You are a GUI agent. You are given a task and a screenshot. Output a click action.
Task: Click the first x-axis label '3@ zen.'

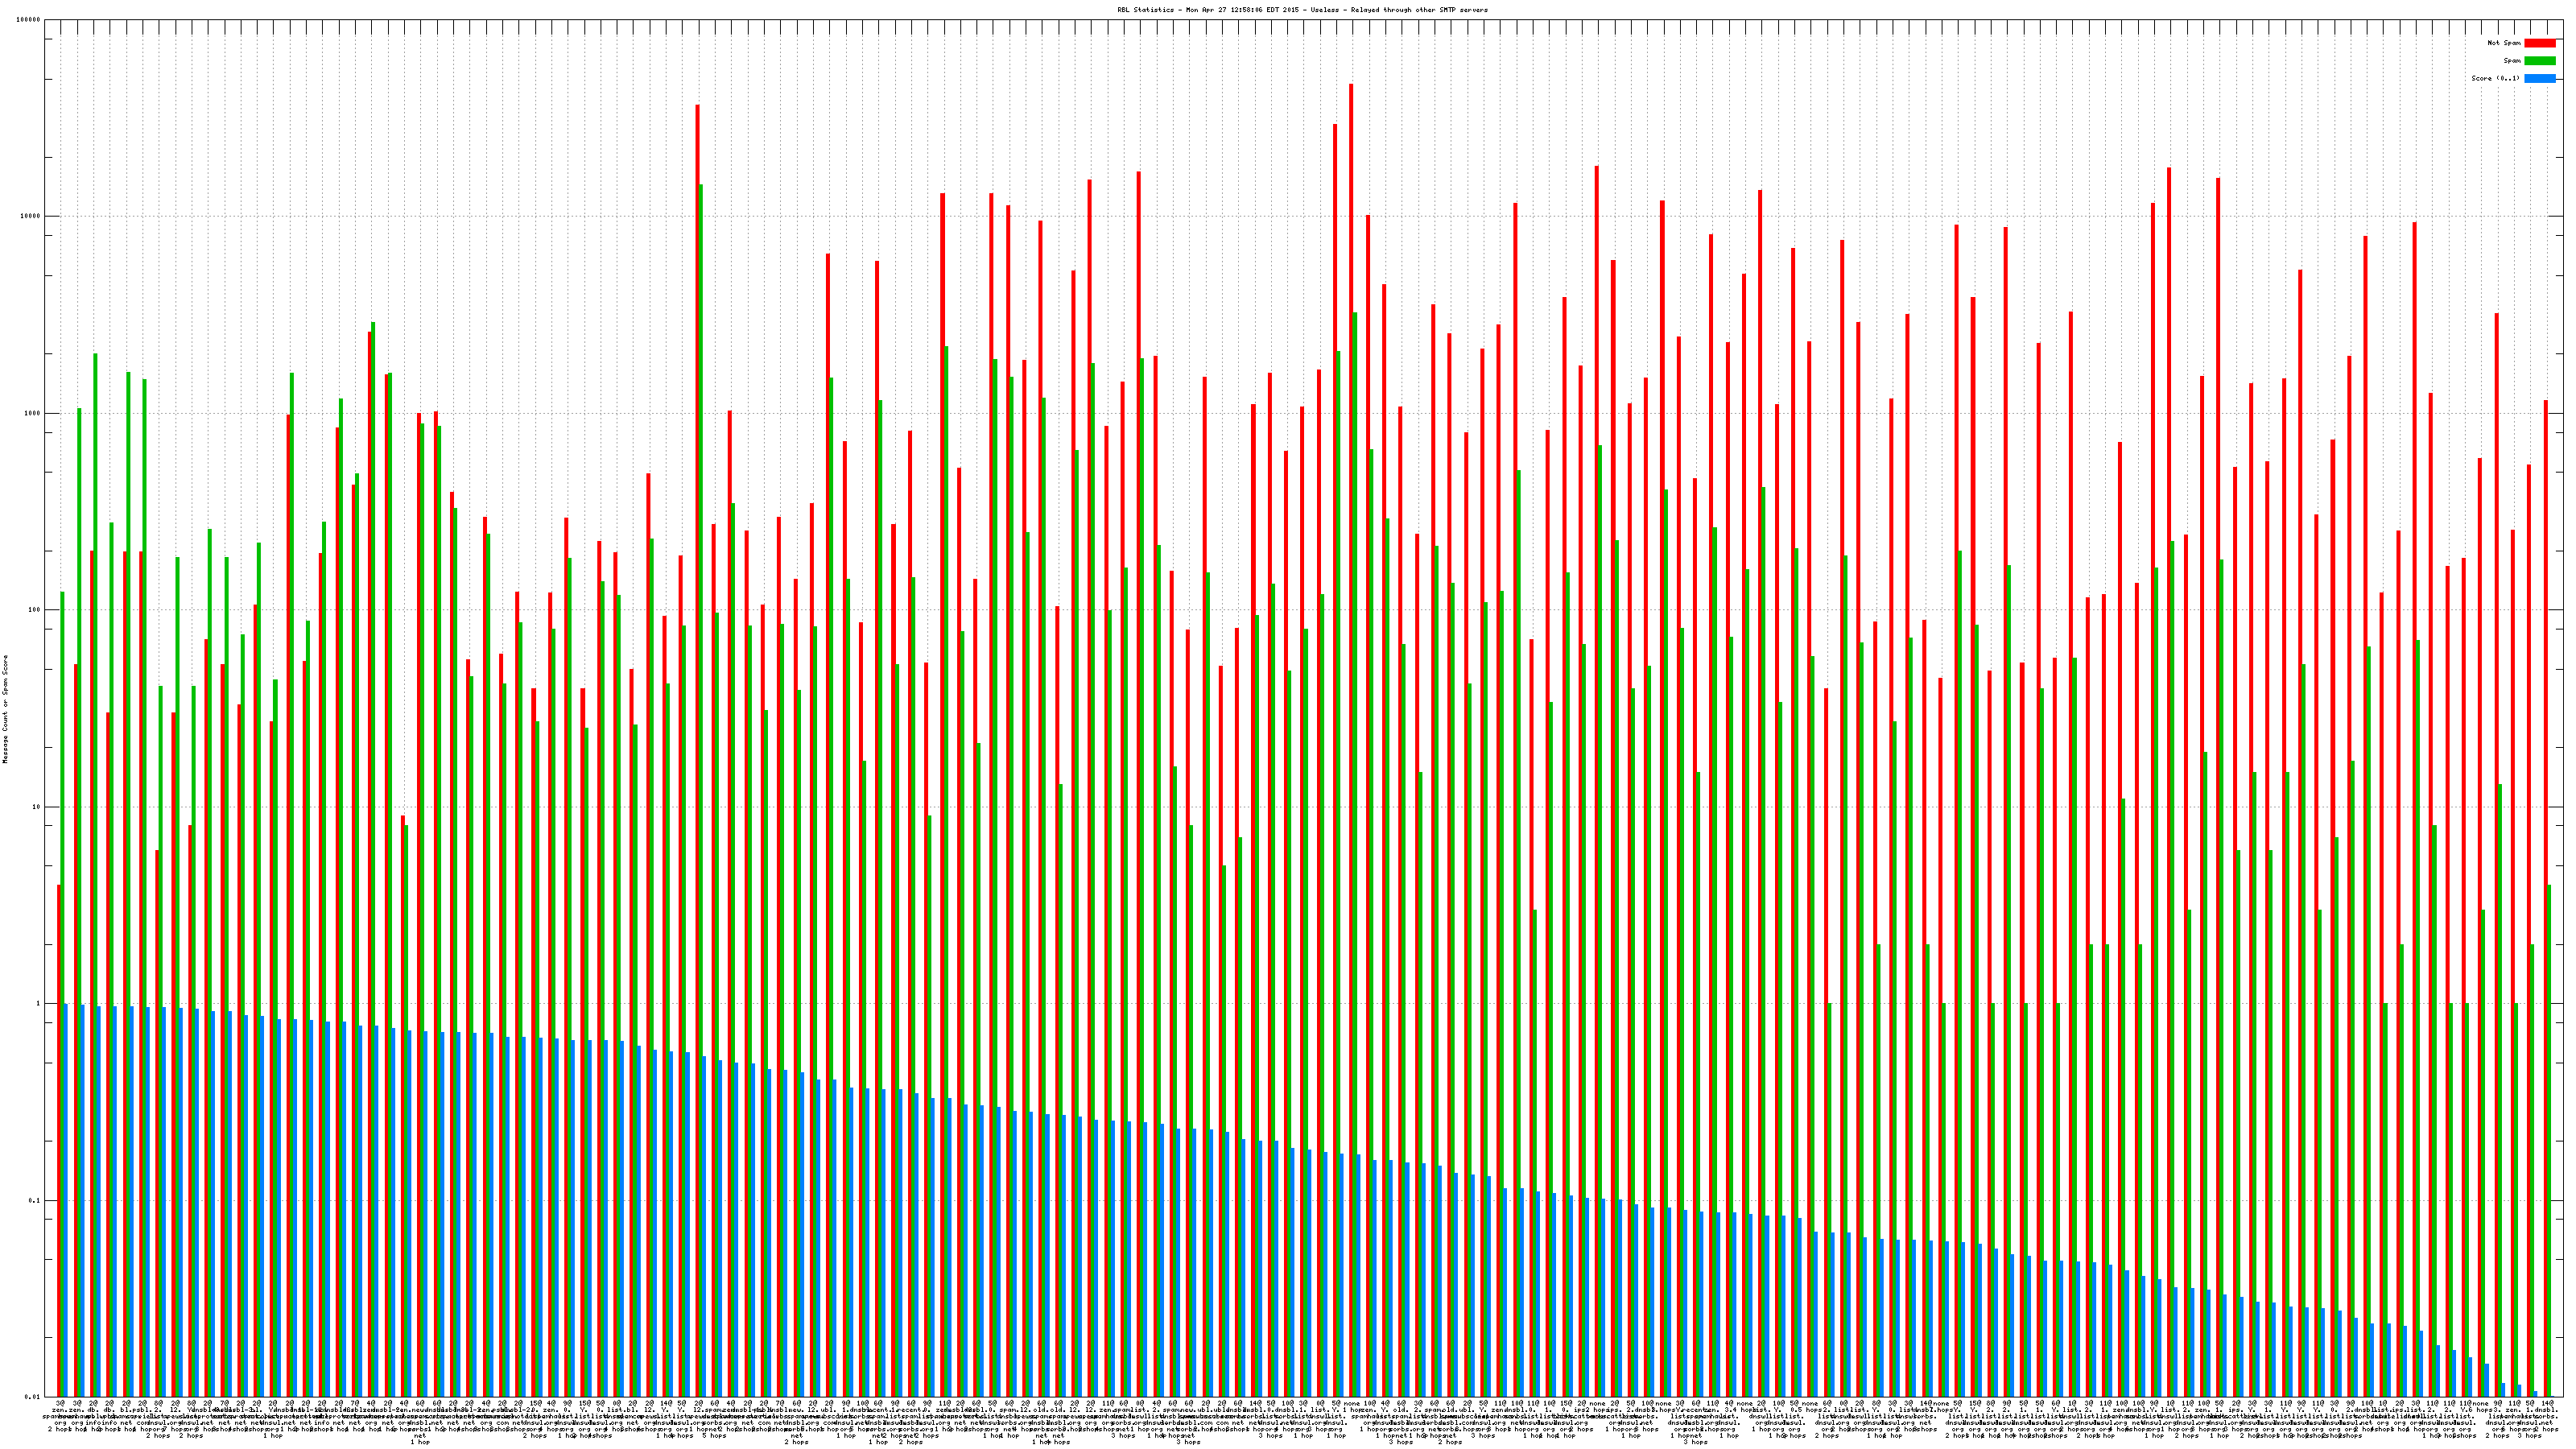[x=61, y=1407]
